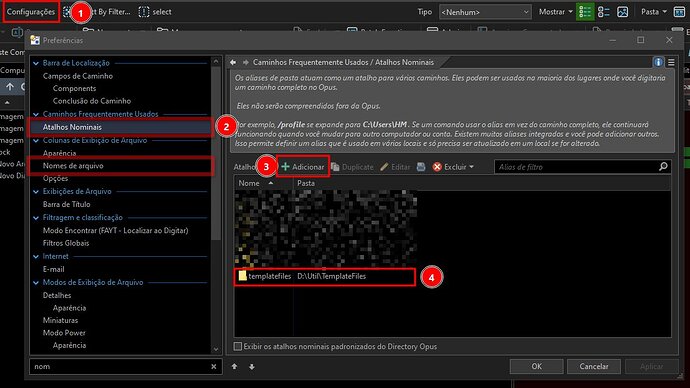Open the Tipo <Nenhum> combo box
The width and height of the screenshot is (690, 388).
pyautogui.click(x=485, y=12)
